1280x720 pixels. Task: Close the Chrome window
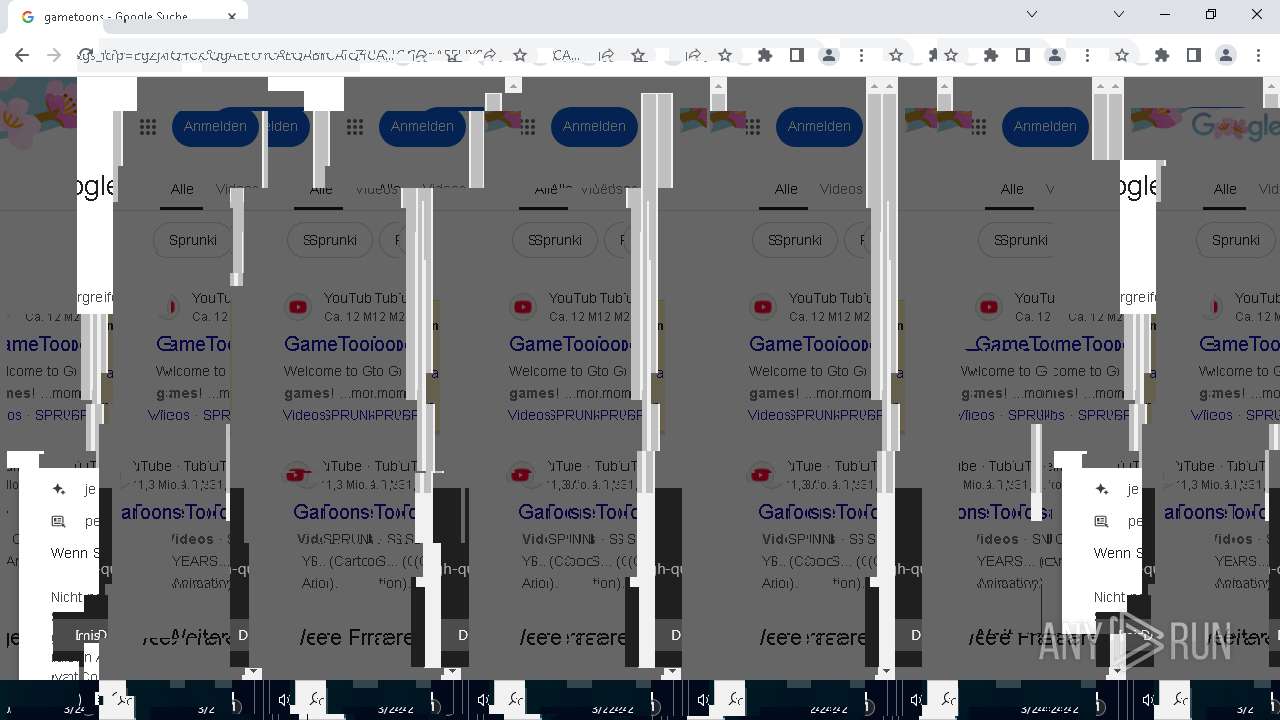click(1257, 15)
